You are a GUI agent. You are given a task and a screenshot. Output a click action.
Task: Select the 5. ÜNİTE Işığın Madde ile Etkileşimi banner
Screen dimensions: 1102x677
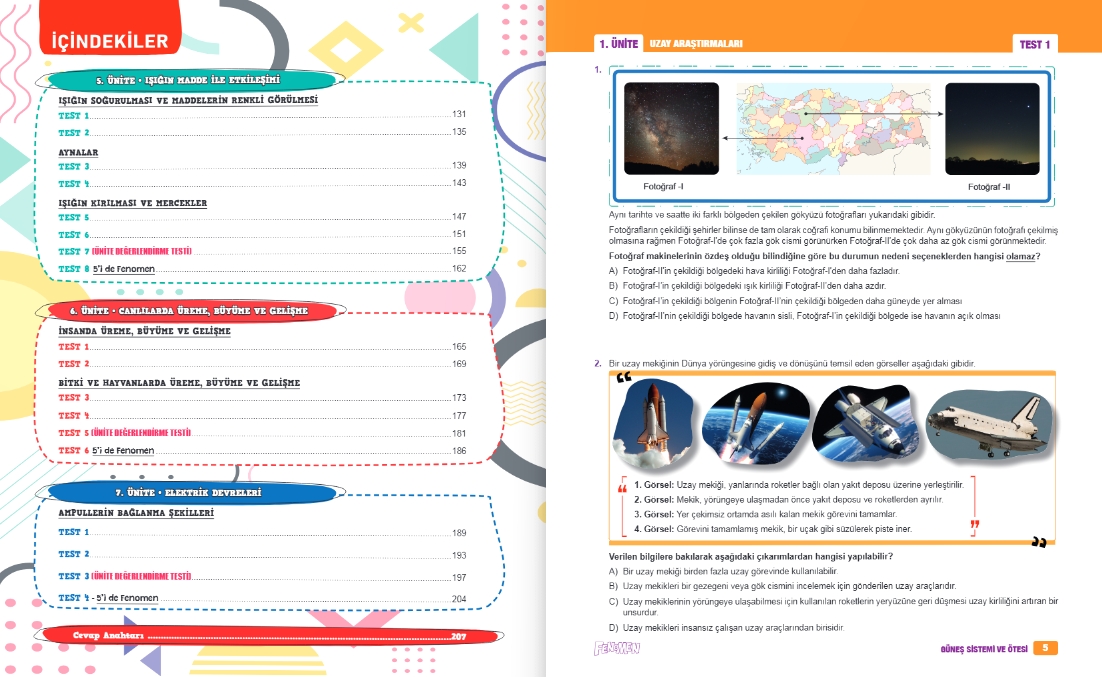tap(188, 80)
